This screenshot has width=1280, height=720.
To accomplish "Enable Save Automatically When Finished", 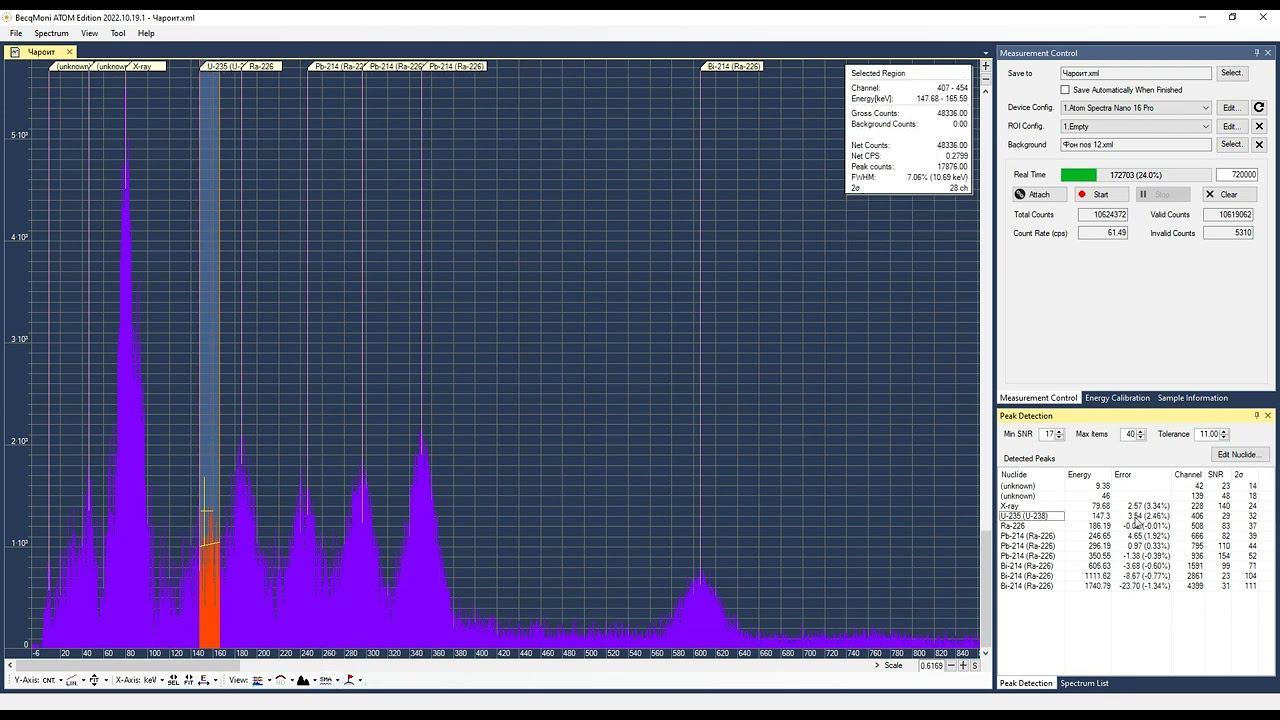I will 1065,90.
